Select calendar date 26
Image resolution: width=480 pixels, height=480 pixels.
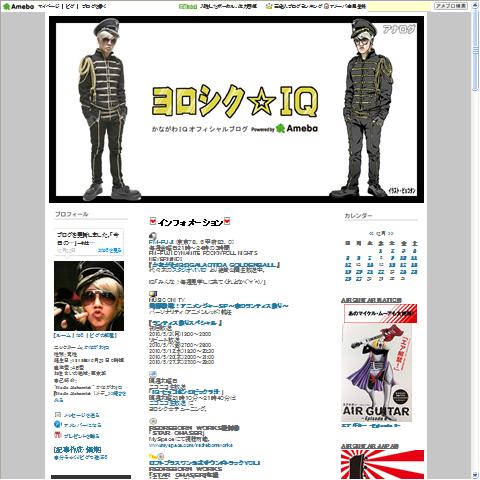click(348, 279)
